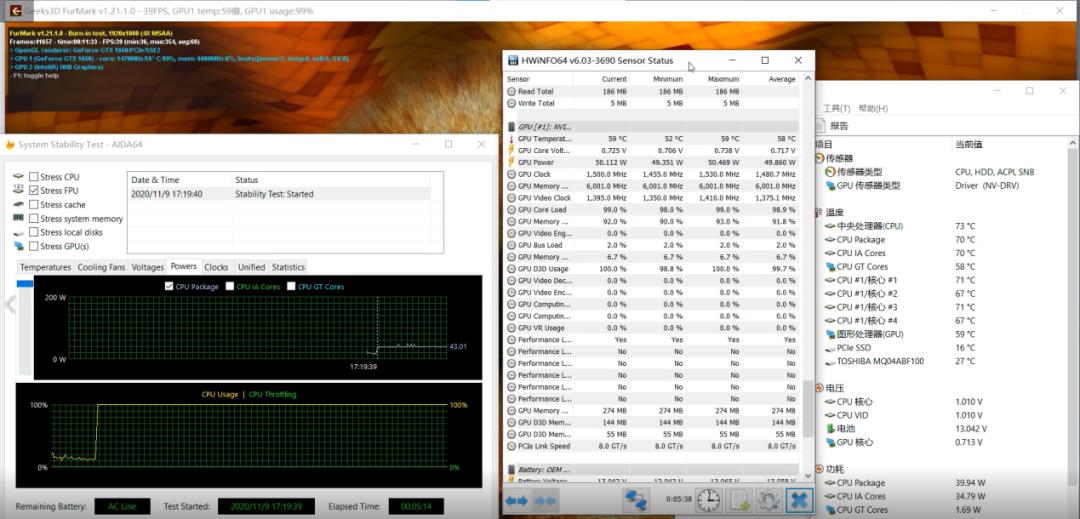Click the PCIe Link Speed row icon
1080x519 pixels.
pos(511,446)
